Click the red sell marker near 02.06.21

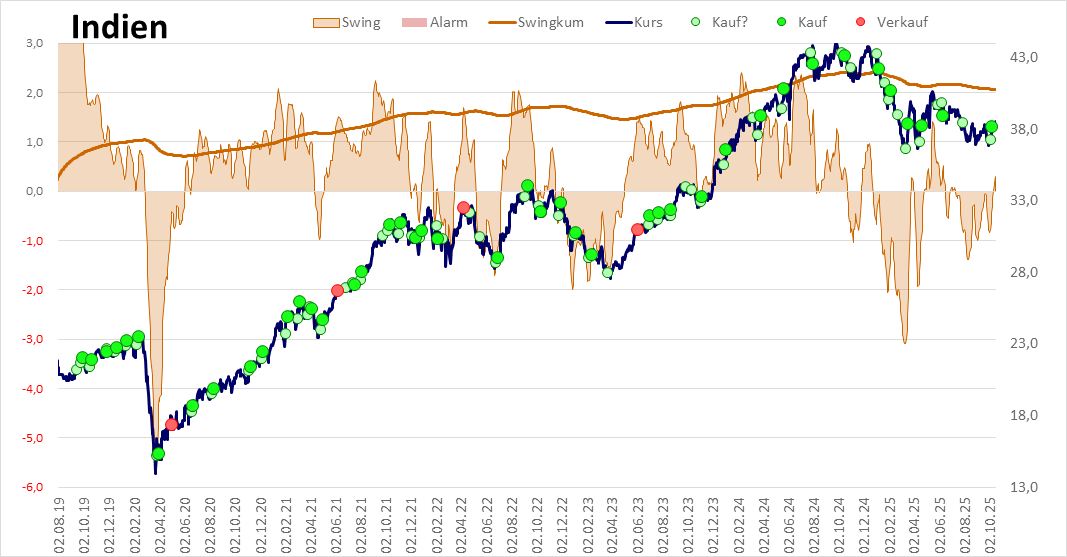coord(337,290)
